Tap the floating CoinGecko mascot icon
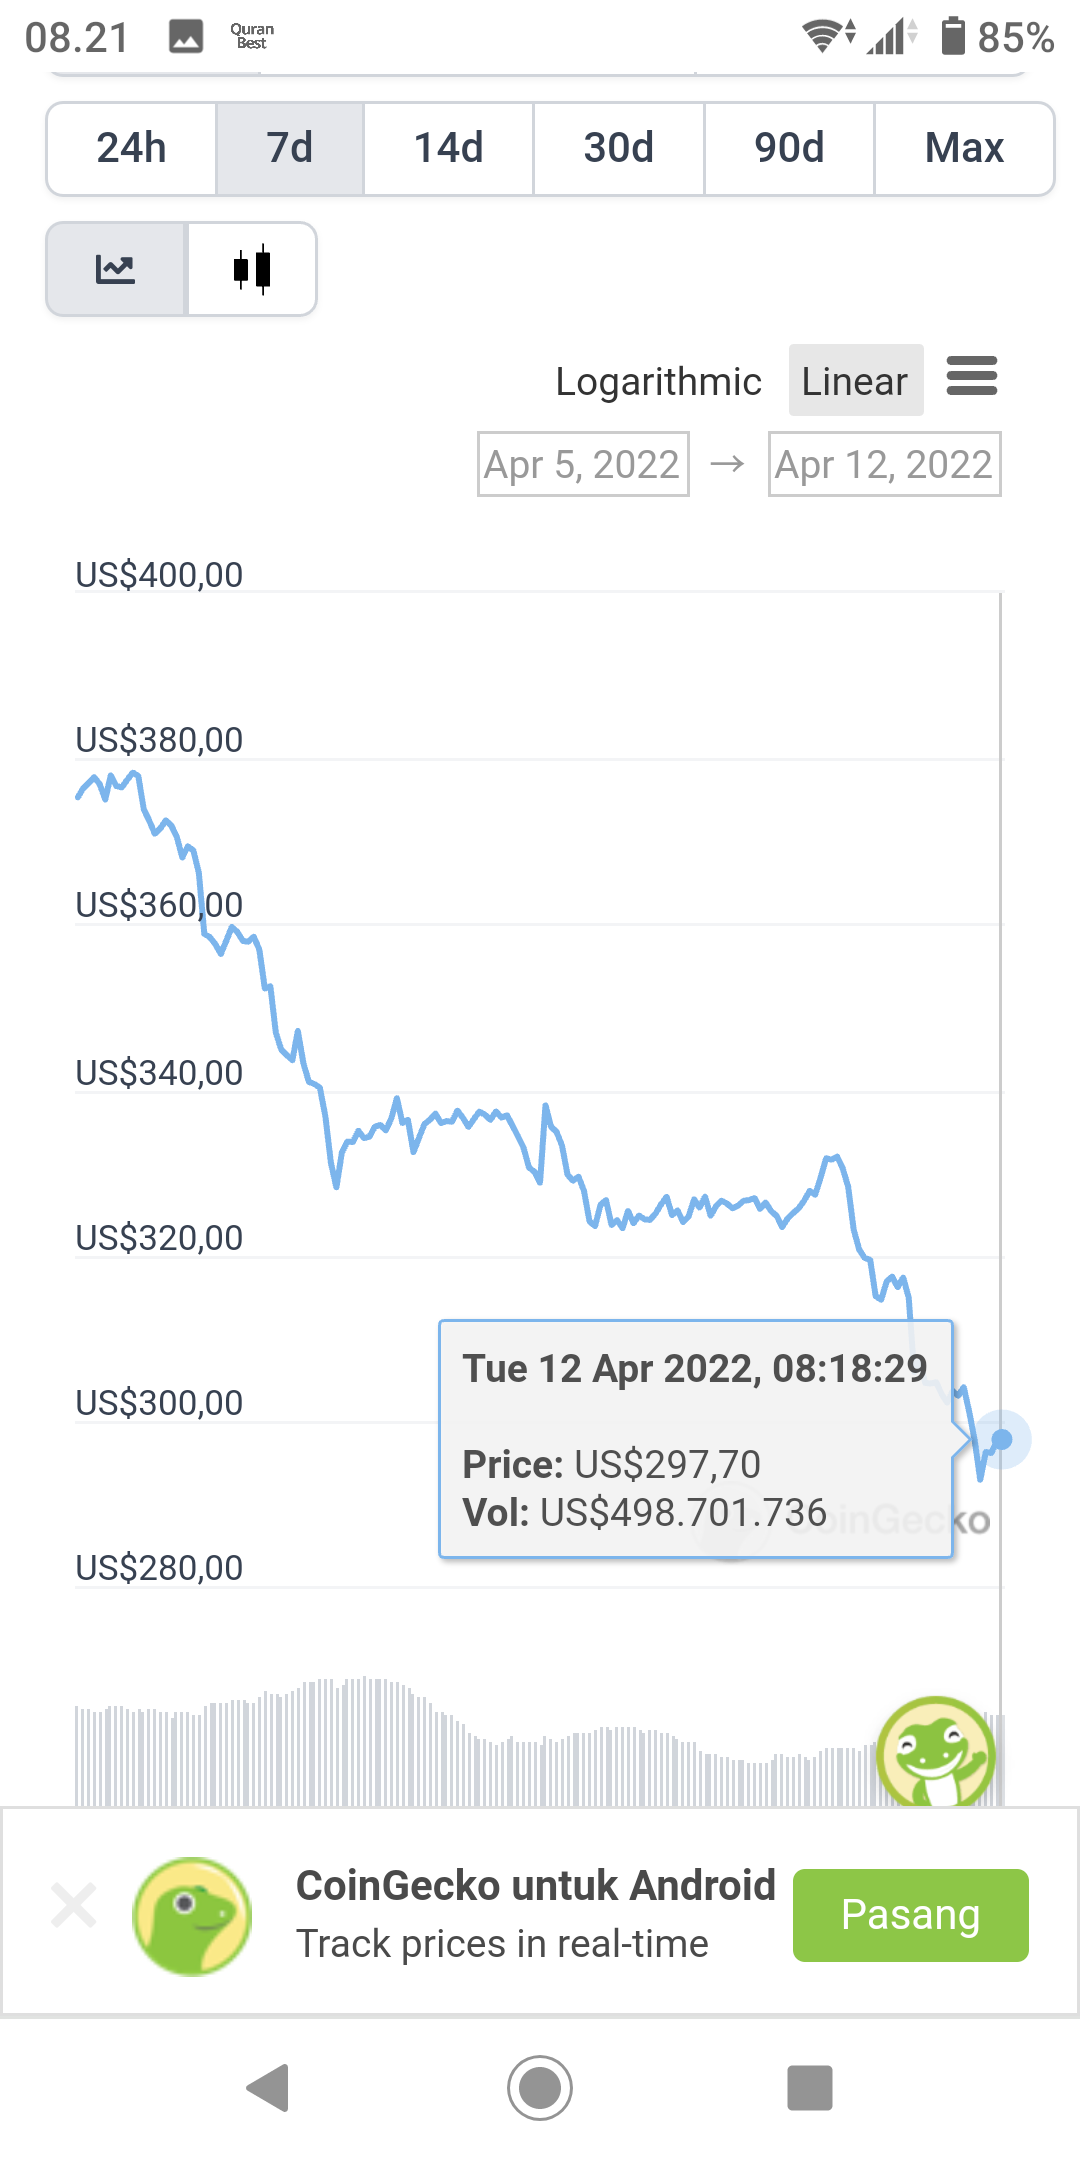This screenshot has height=2160, width=1080. pos(936,1753)
